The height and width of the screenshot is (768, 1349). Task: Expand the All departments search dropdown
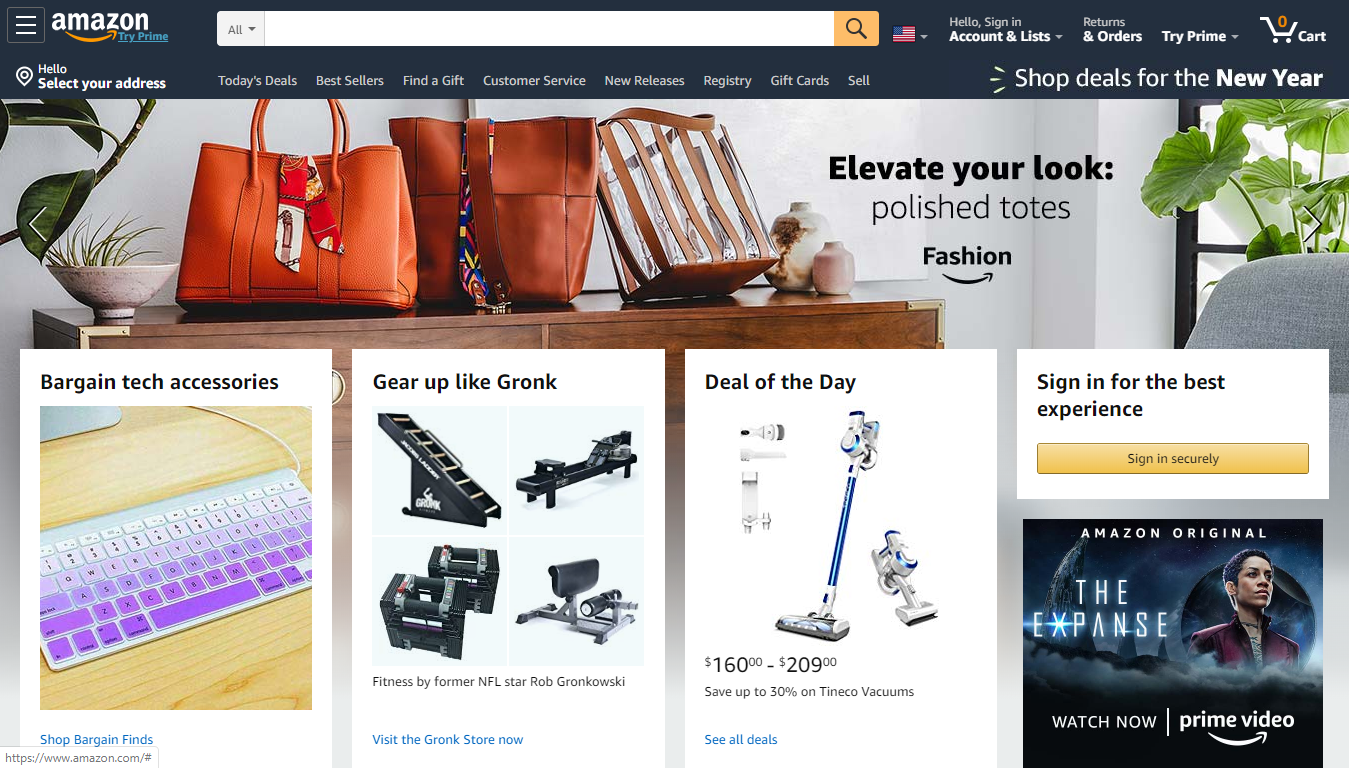241,29
